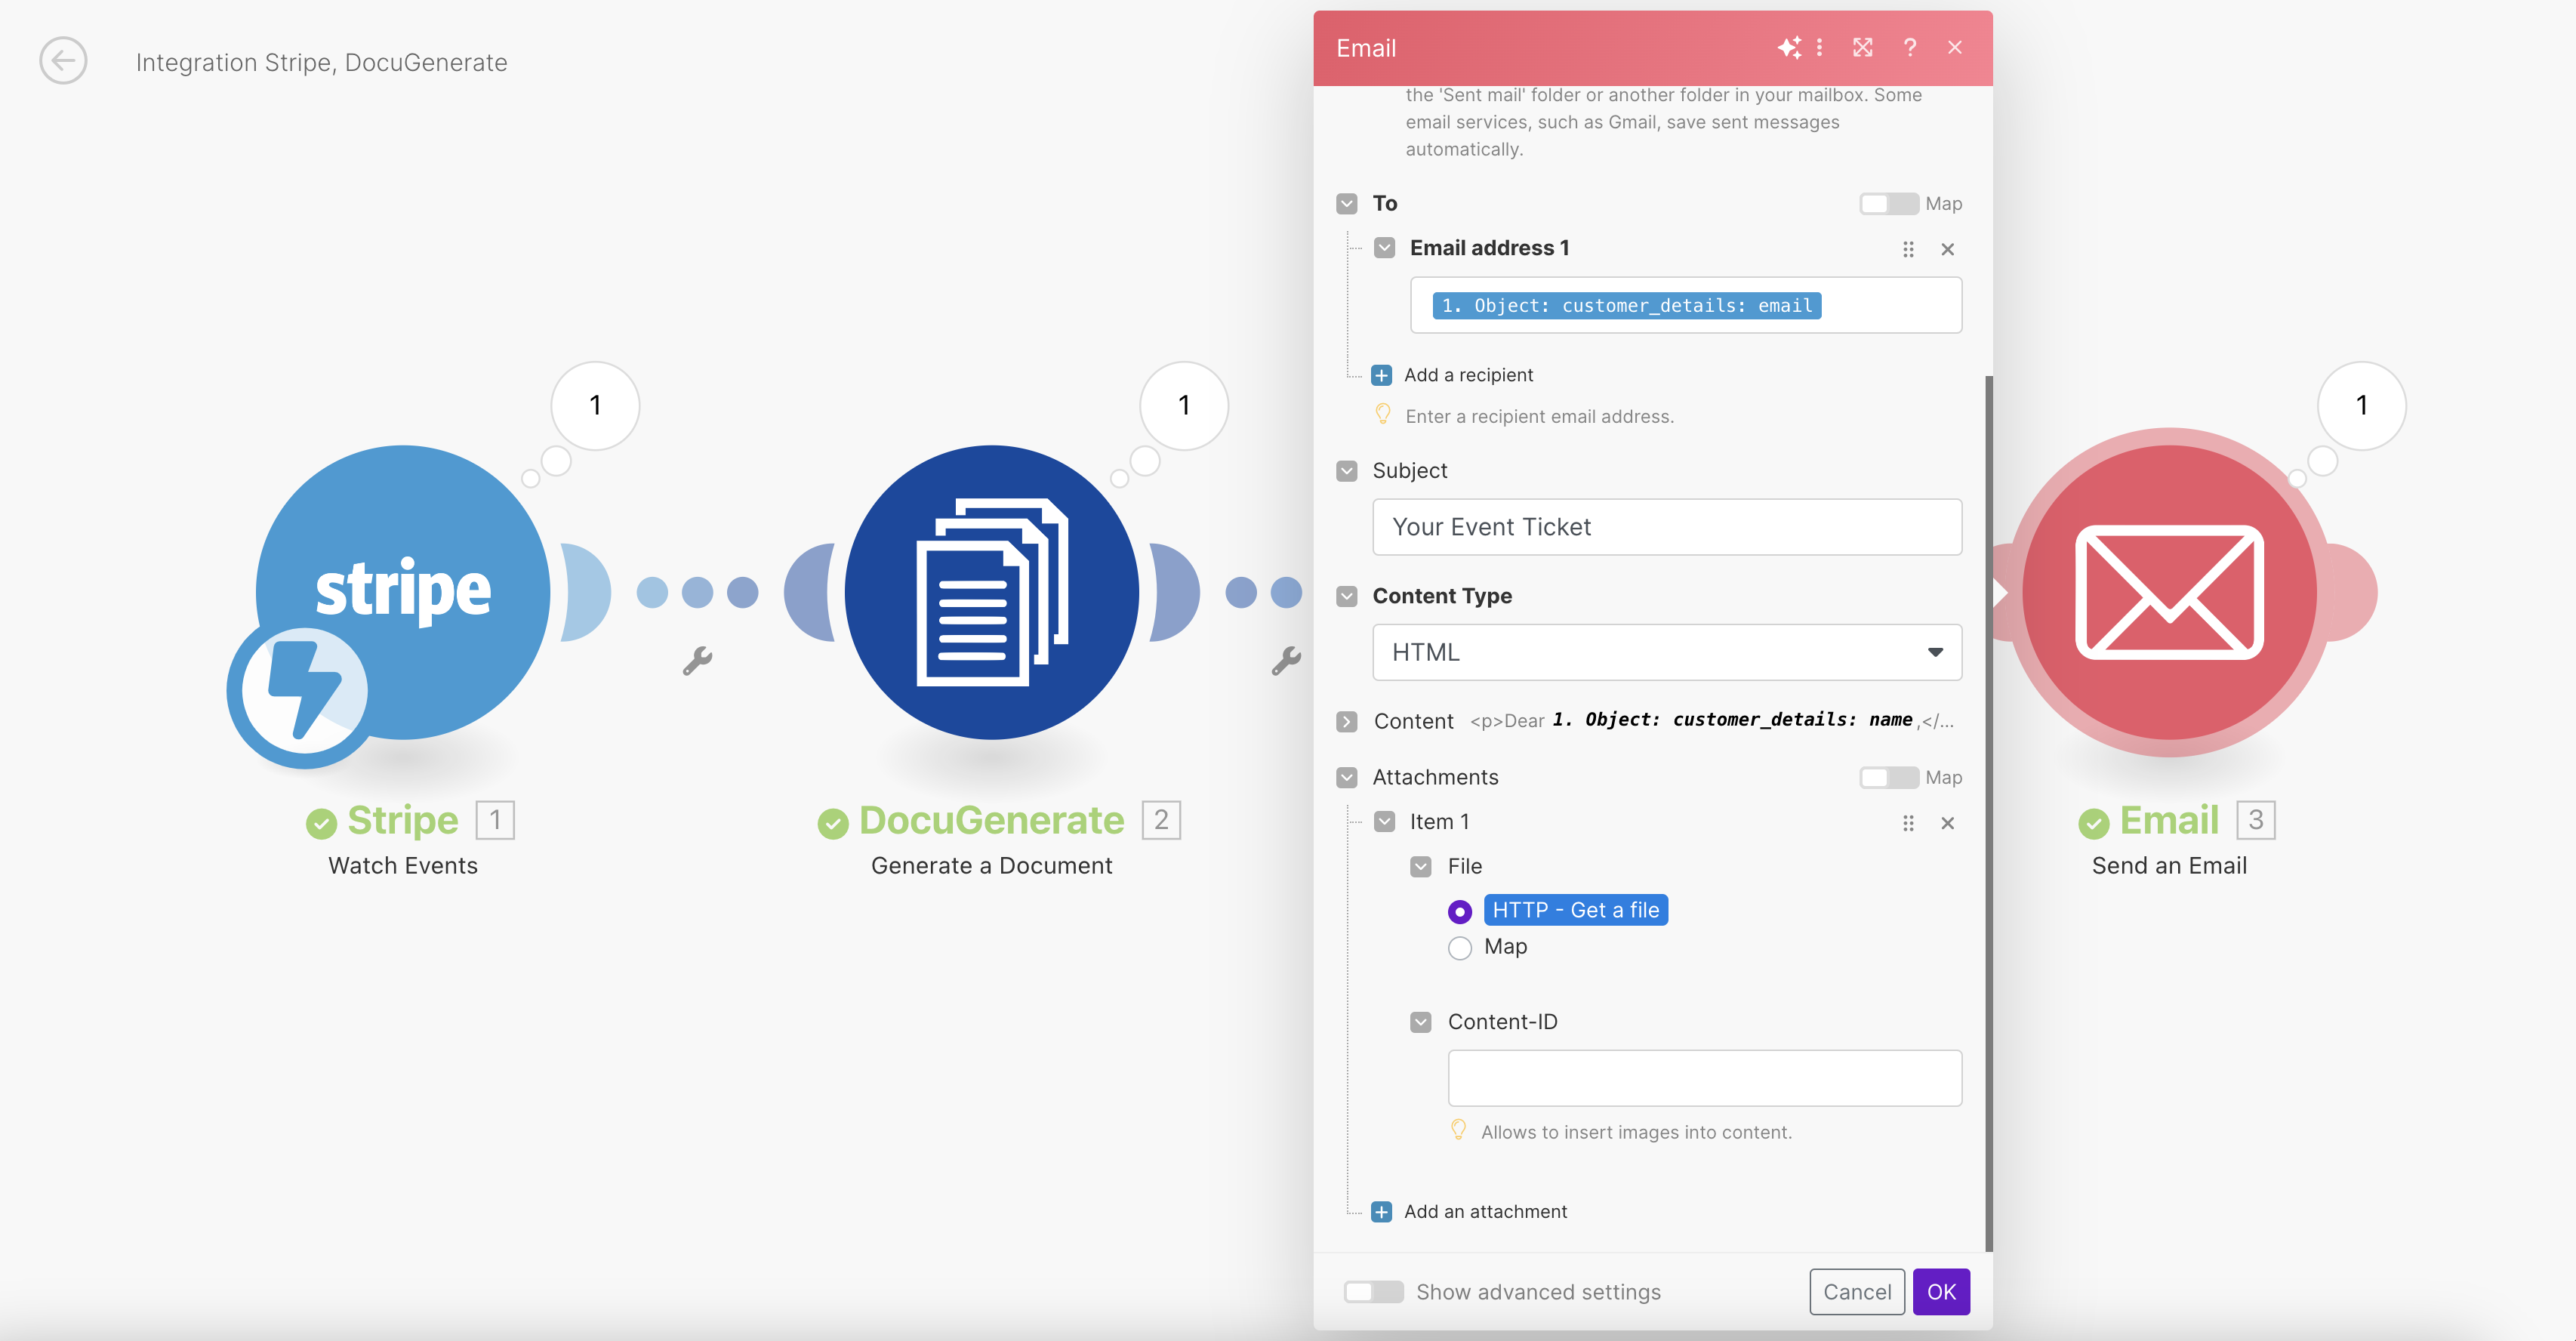
Task: Click the number 2 badge beside DocuGenerate
Action: 1161,820
